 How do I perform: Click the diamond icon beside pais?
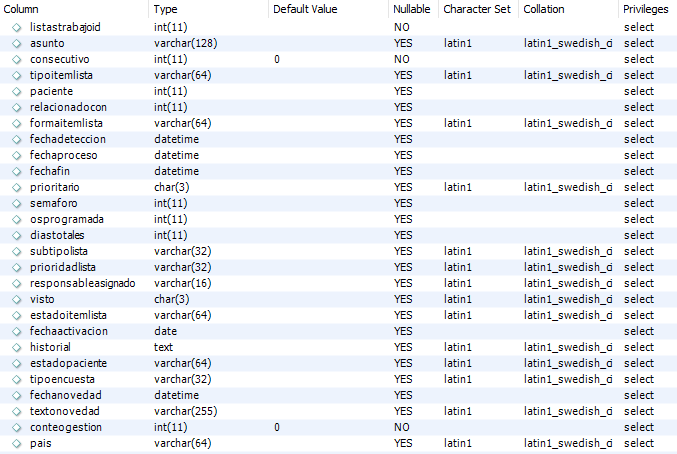click(x=16, y=443)
